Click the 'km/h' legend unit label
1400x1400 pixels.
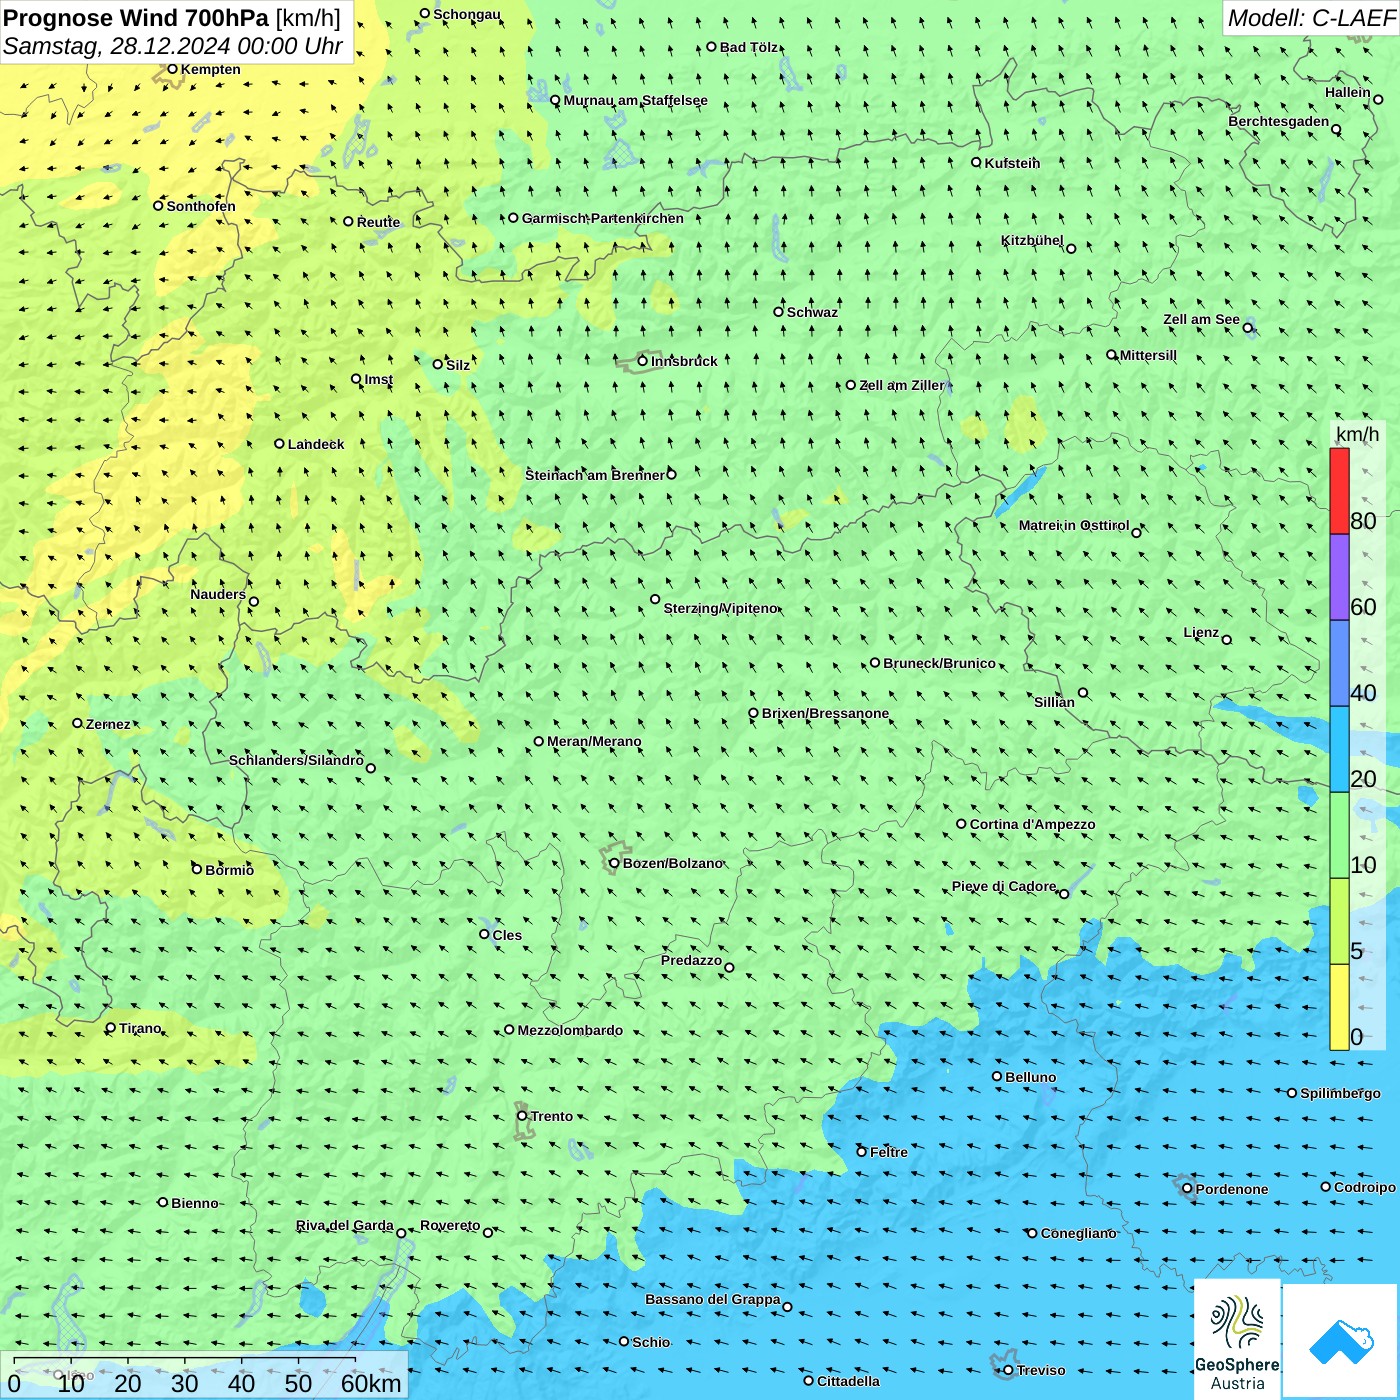tap(1357, 434)
